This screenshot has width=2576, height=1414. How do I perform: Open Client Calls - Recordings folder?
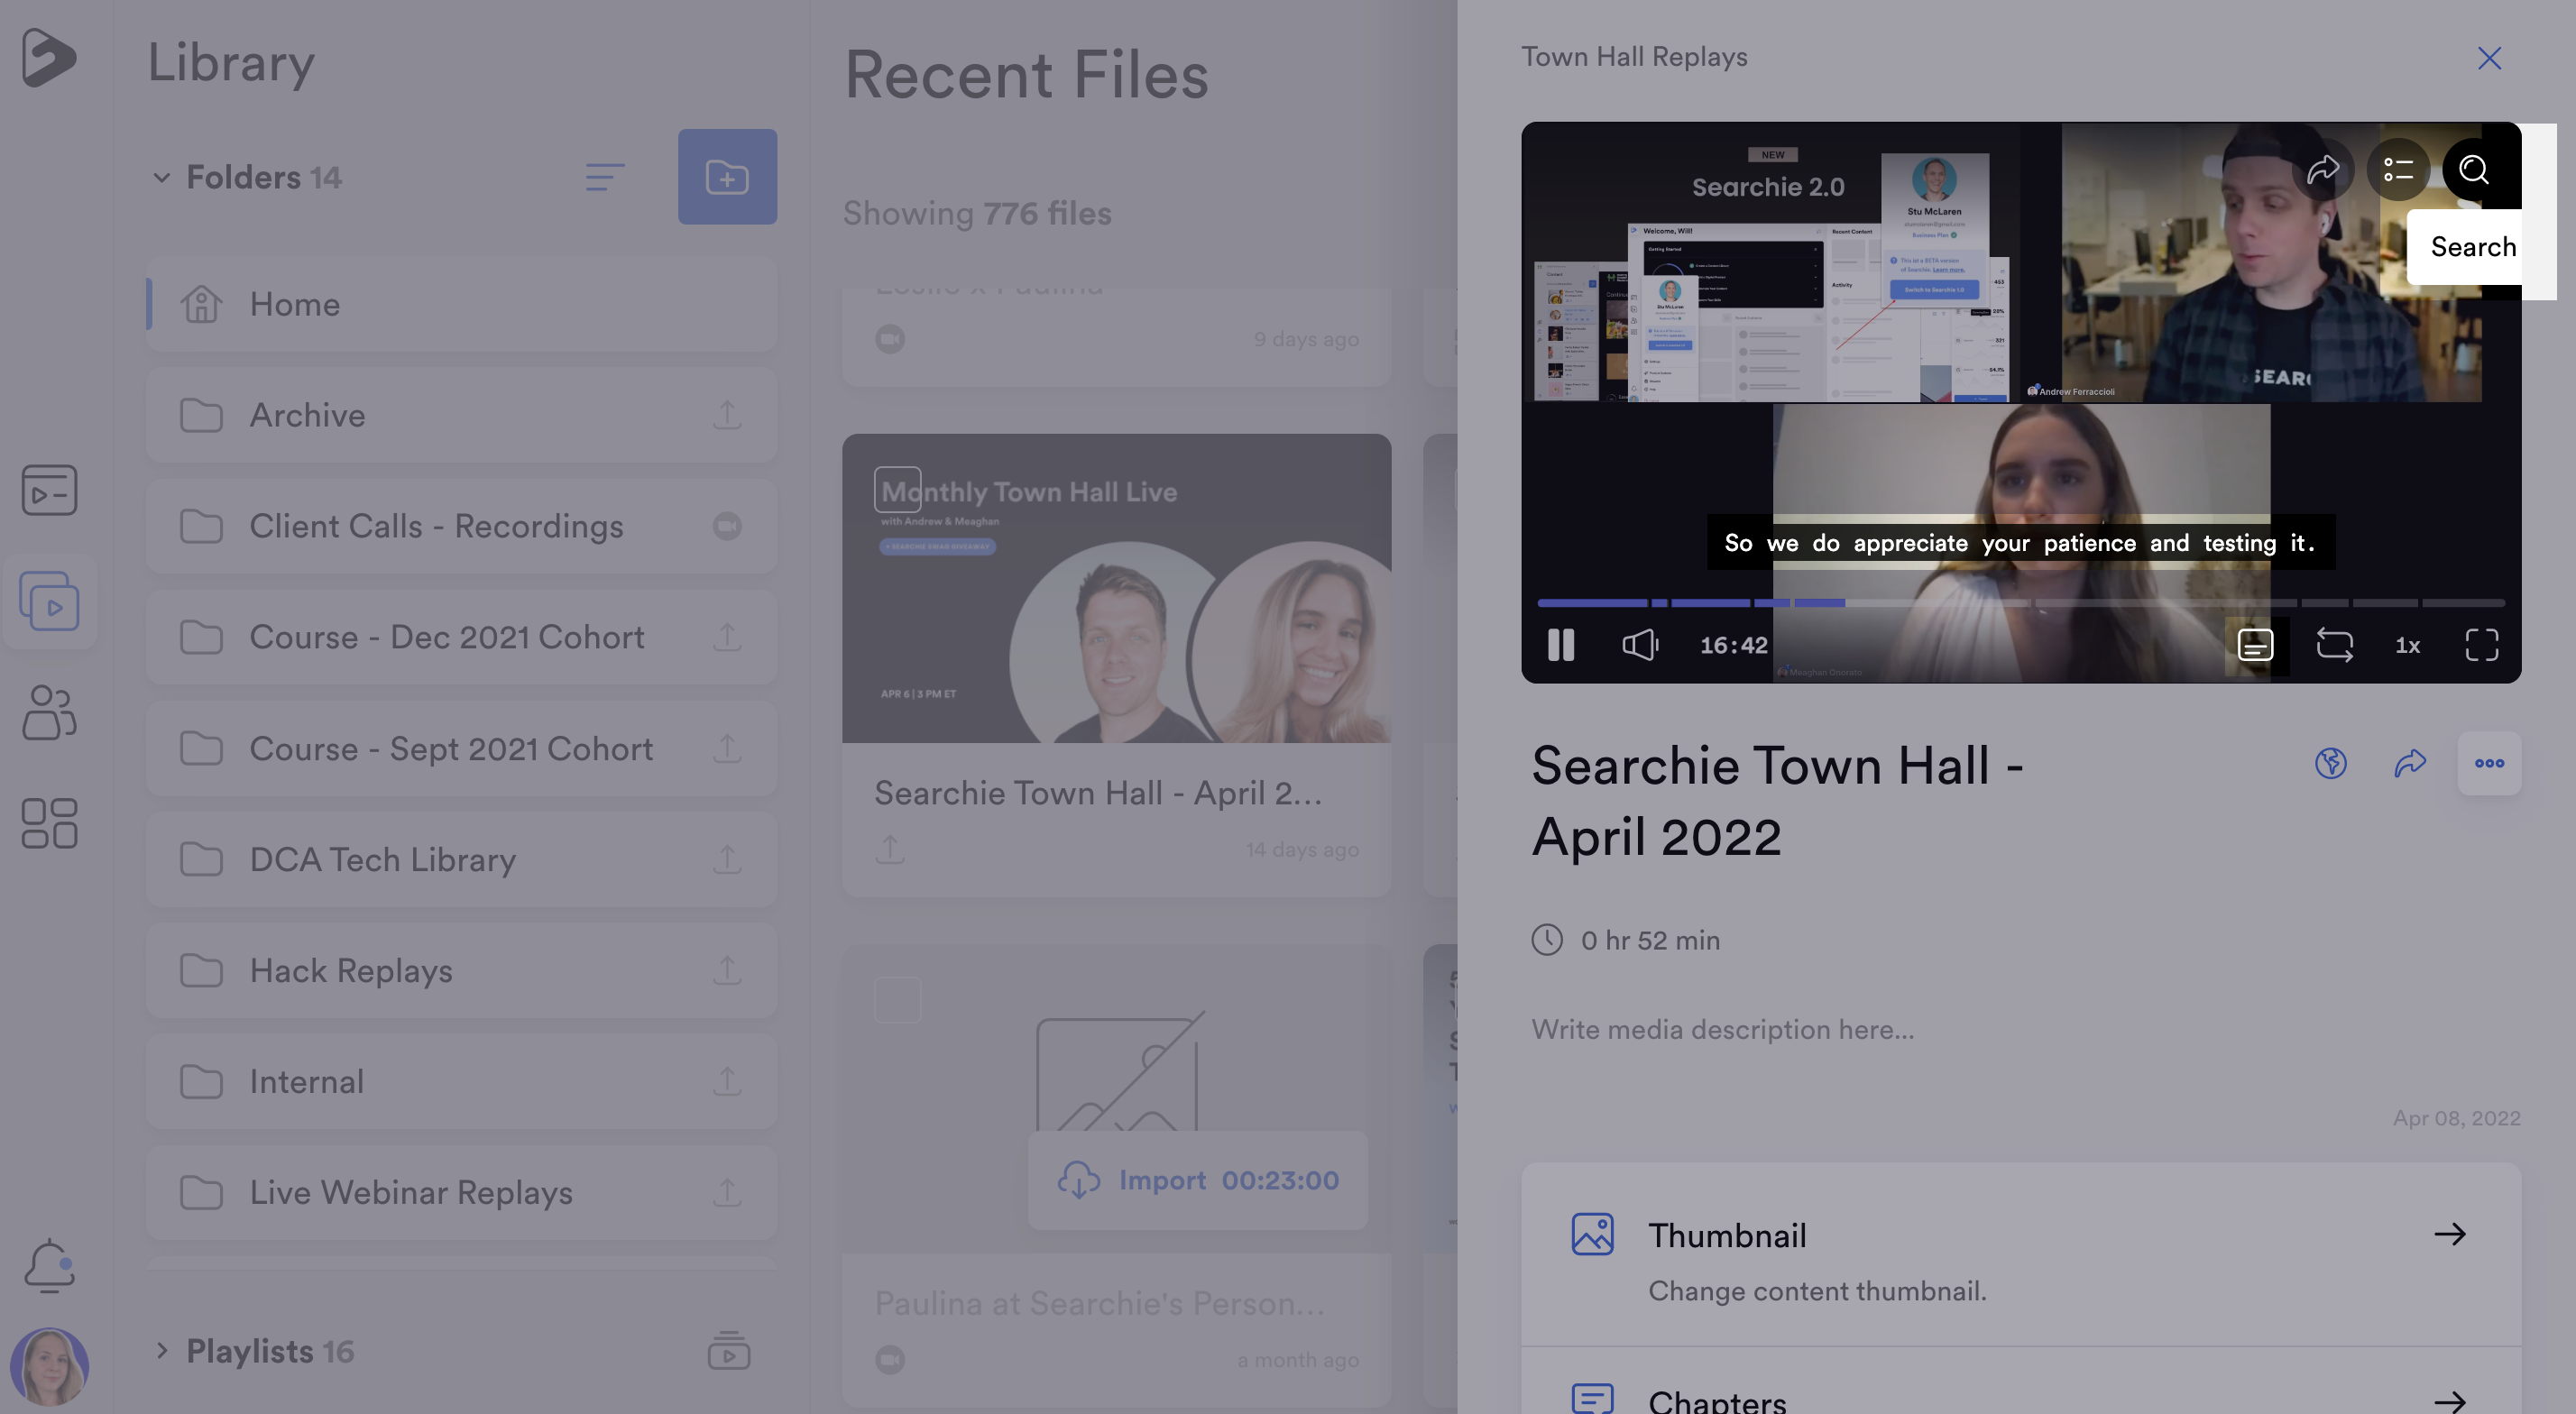click(x=462, y=526)
